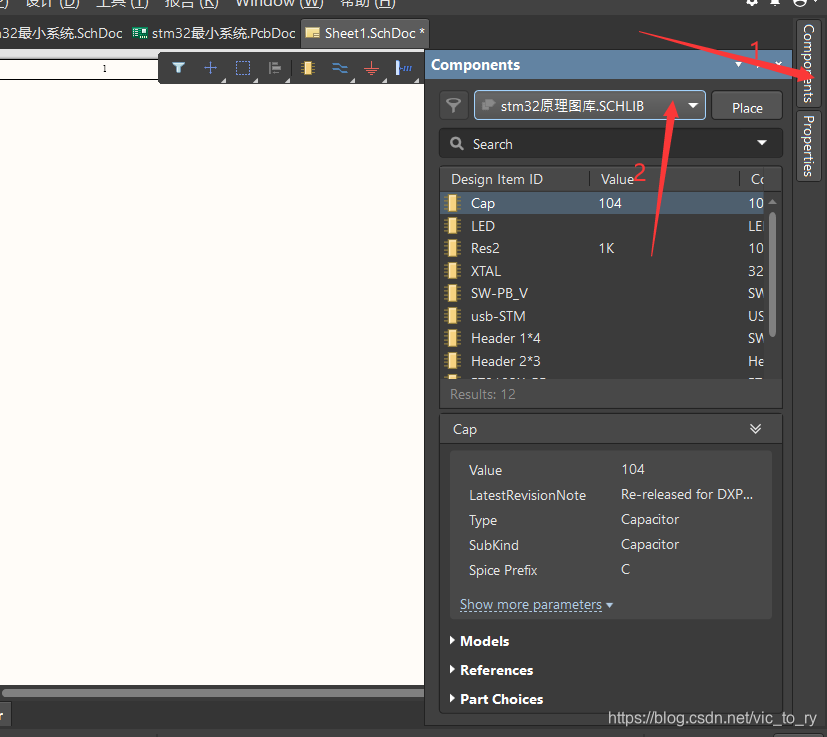Click the component icon of Header 2*3 row

click(x=453, y=361)
